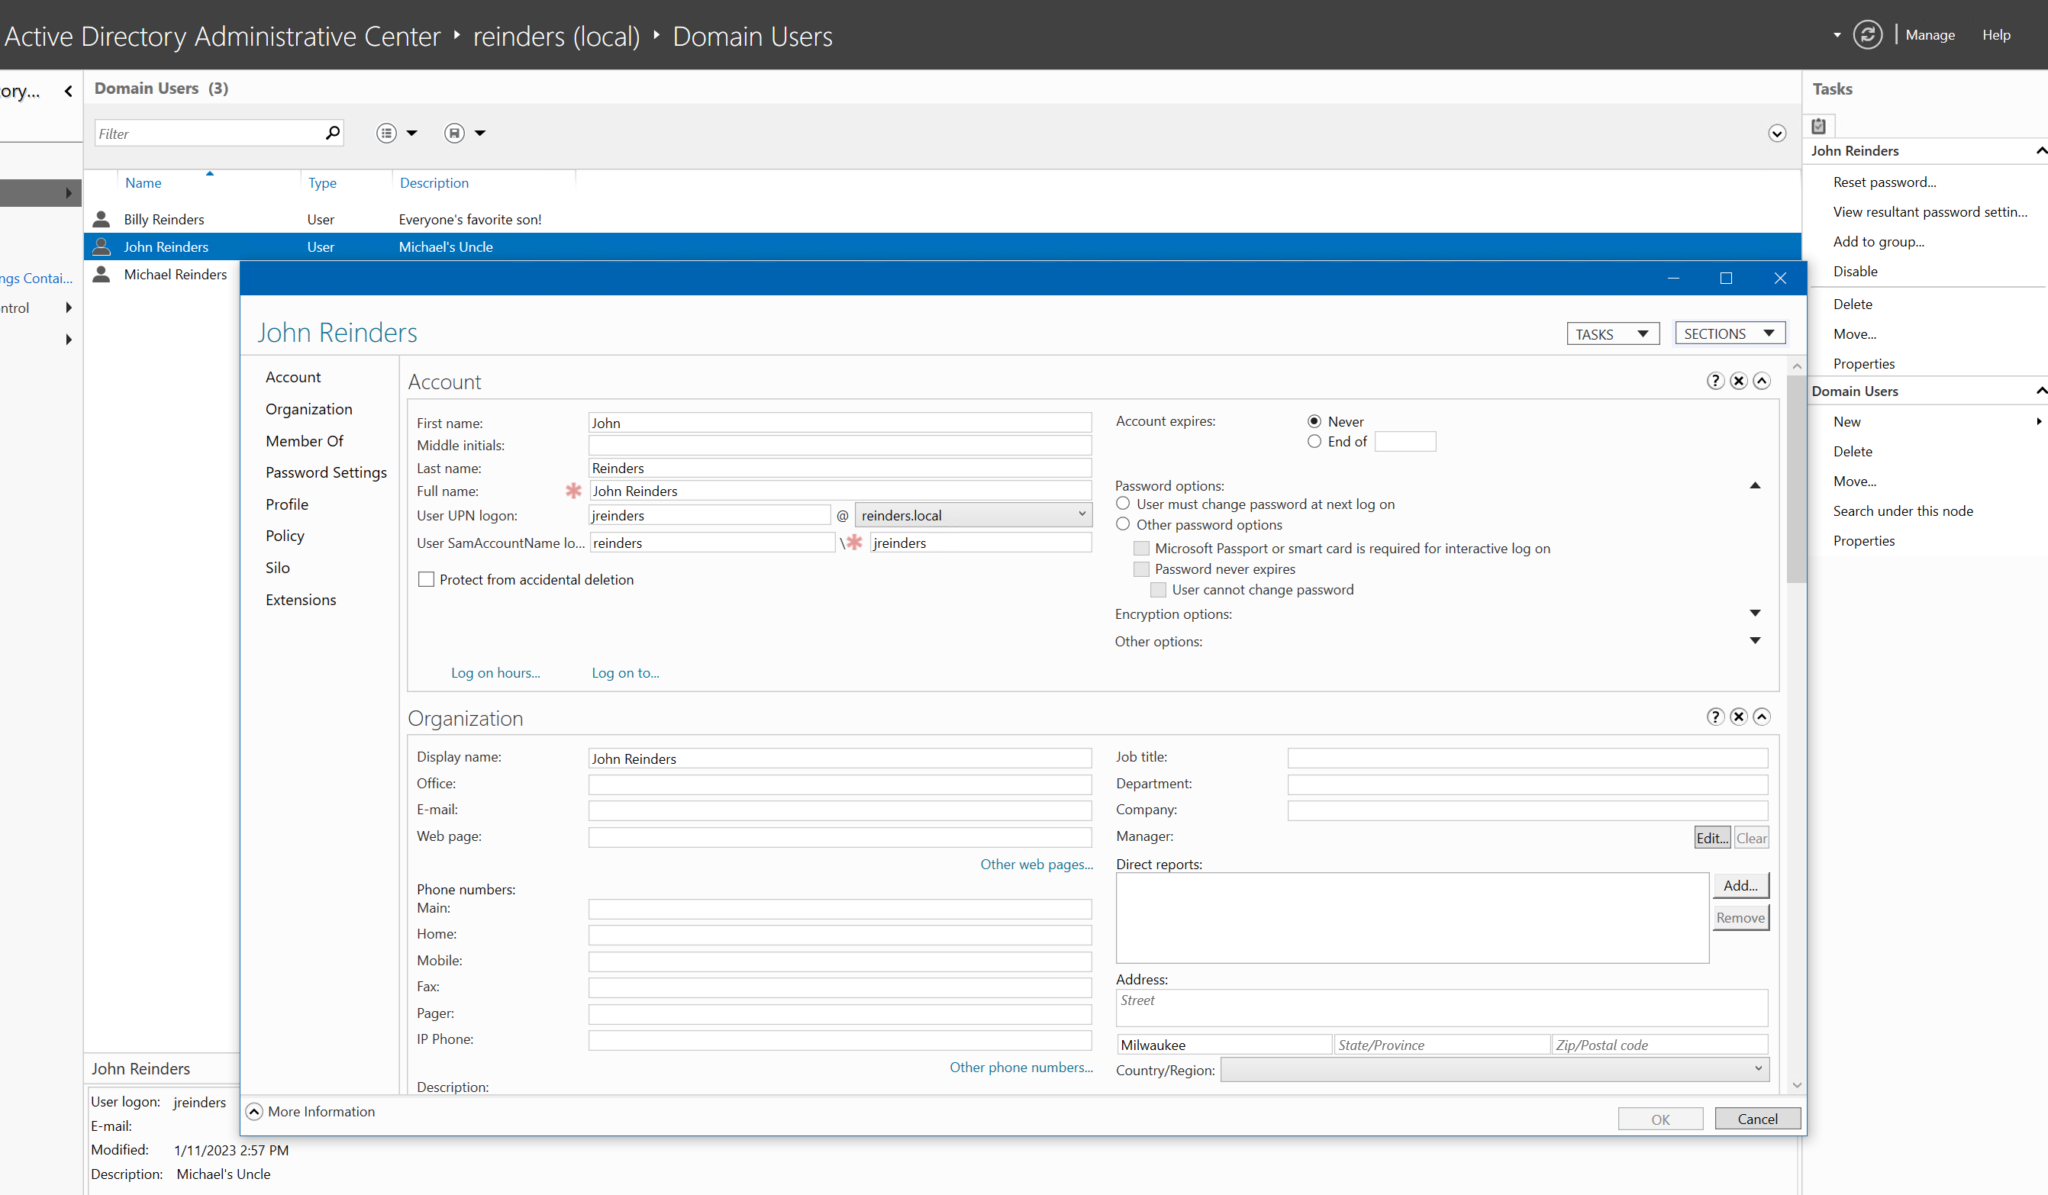Click the save query floppy disk icon
This screenshot has height=1195, width=2048.
click(454, 132)
